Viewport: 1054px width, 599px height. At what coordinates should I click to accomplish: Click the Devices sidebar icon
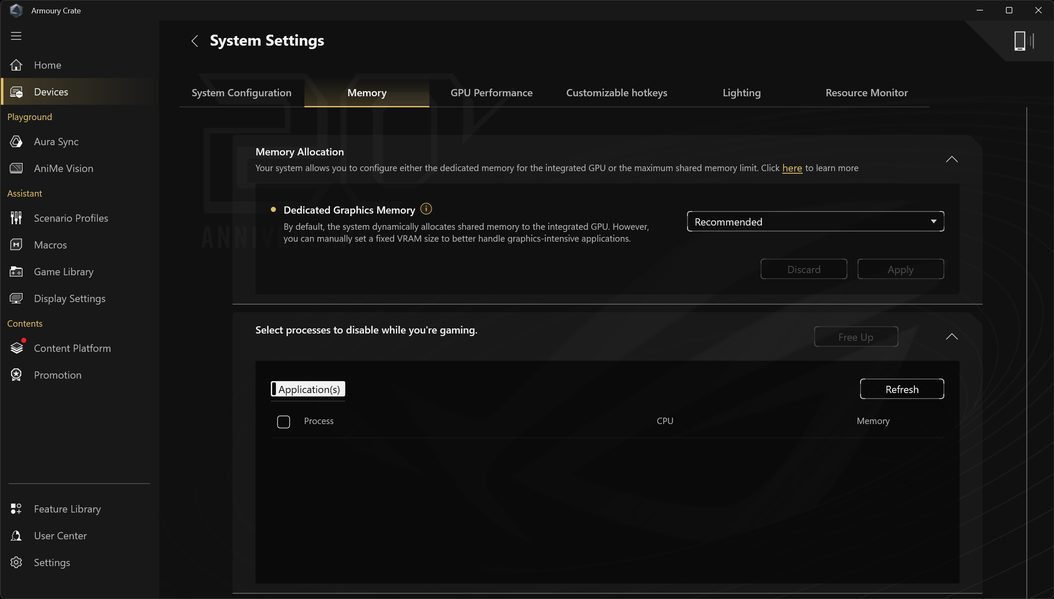coord(16,92)
